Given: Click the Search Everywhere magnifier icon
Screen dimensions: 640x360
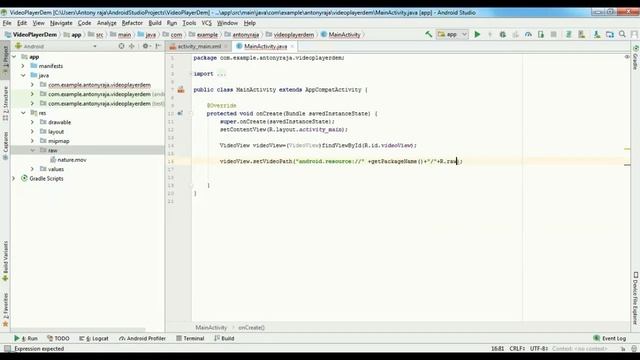Looking at the screenshot, I should (x=622, y=35).
